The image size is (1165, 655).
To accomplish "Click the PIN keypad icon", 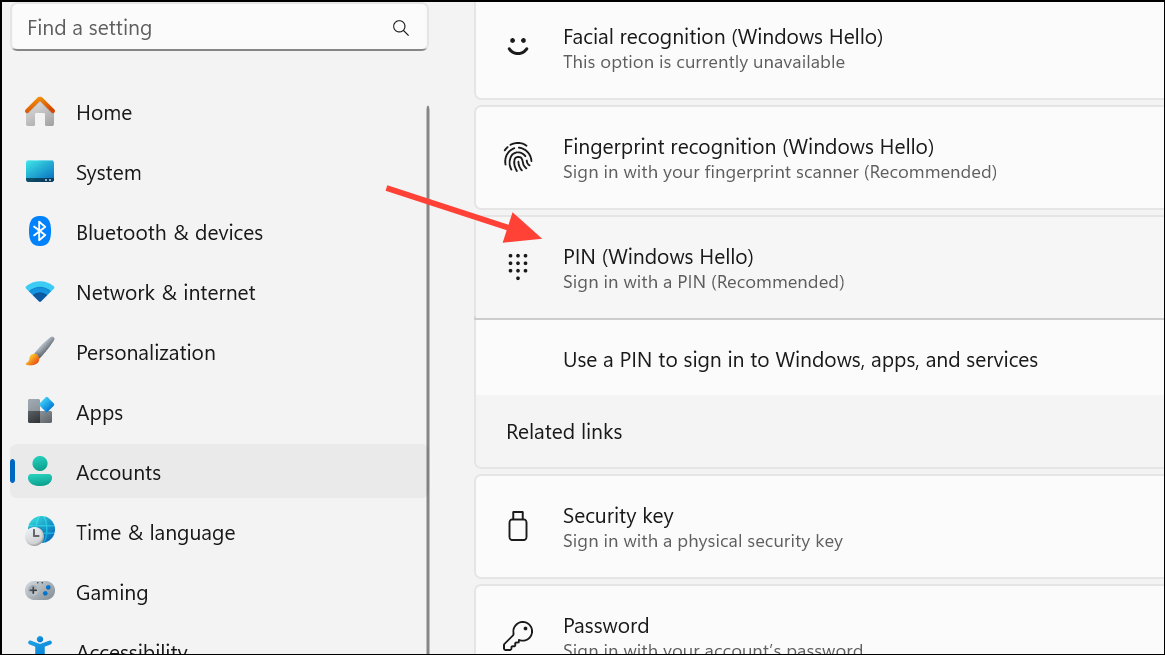I will (518, 267).
